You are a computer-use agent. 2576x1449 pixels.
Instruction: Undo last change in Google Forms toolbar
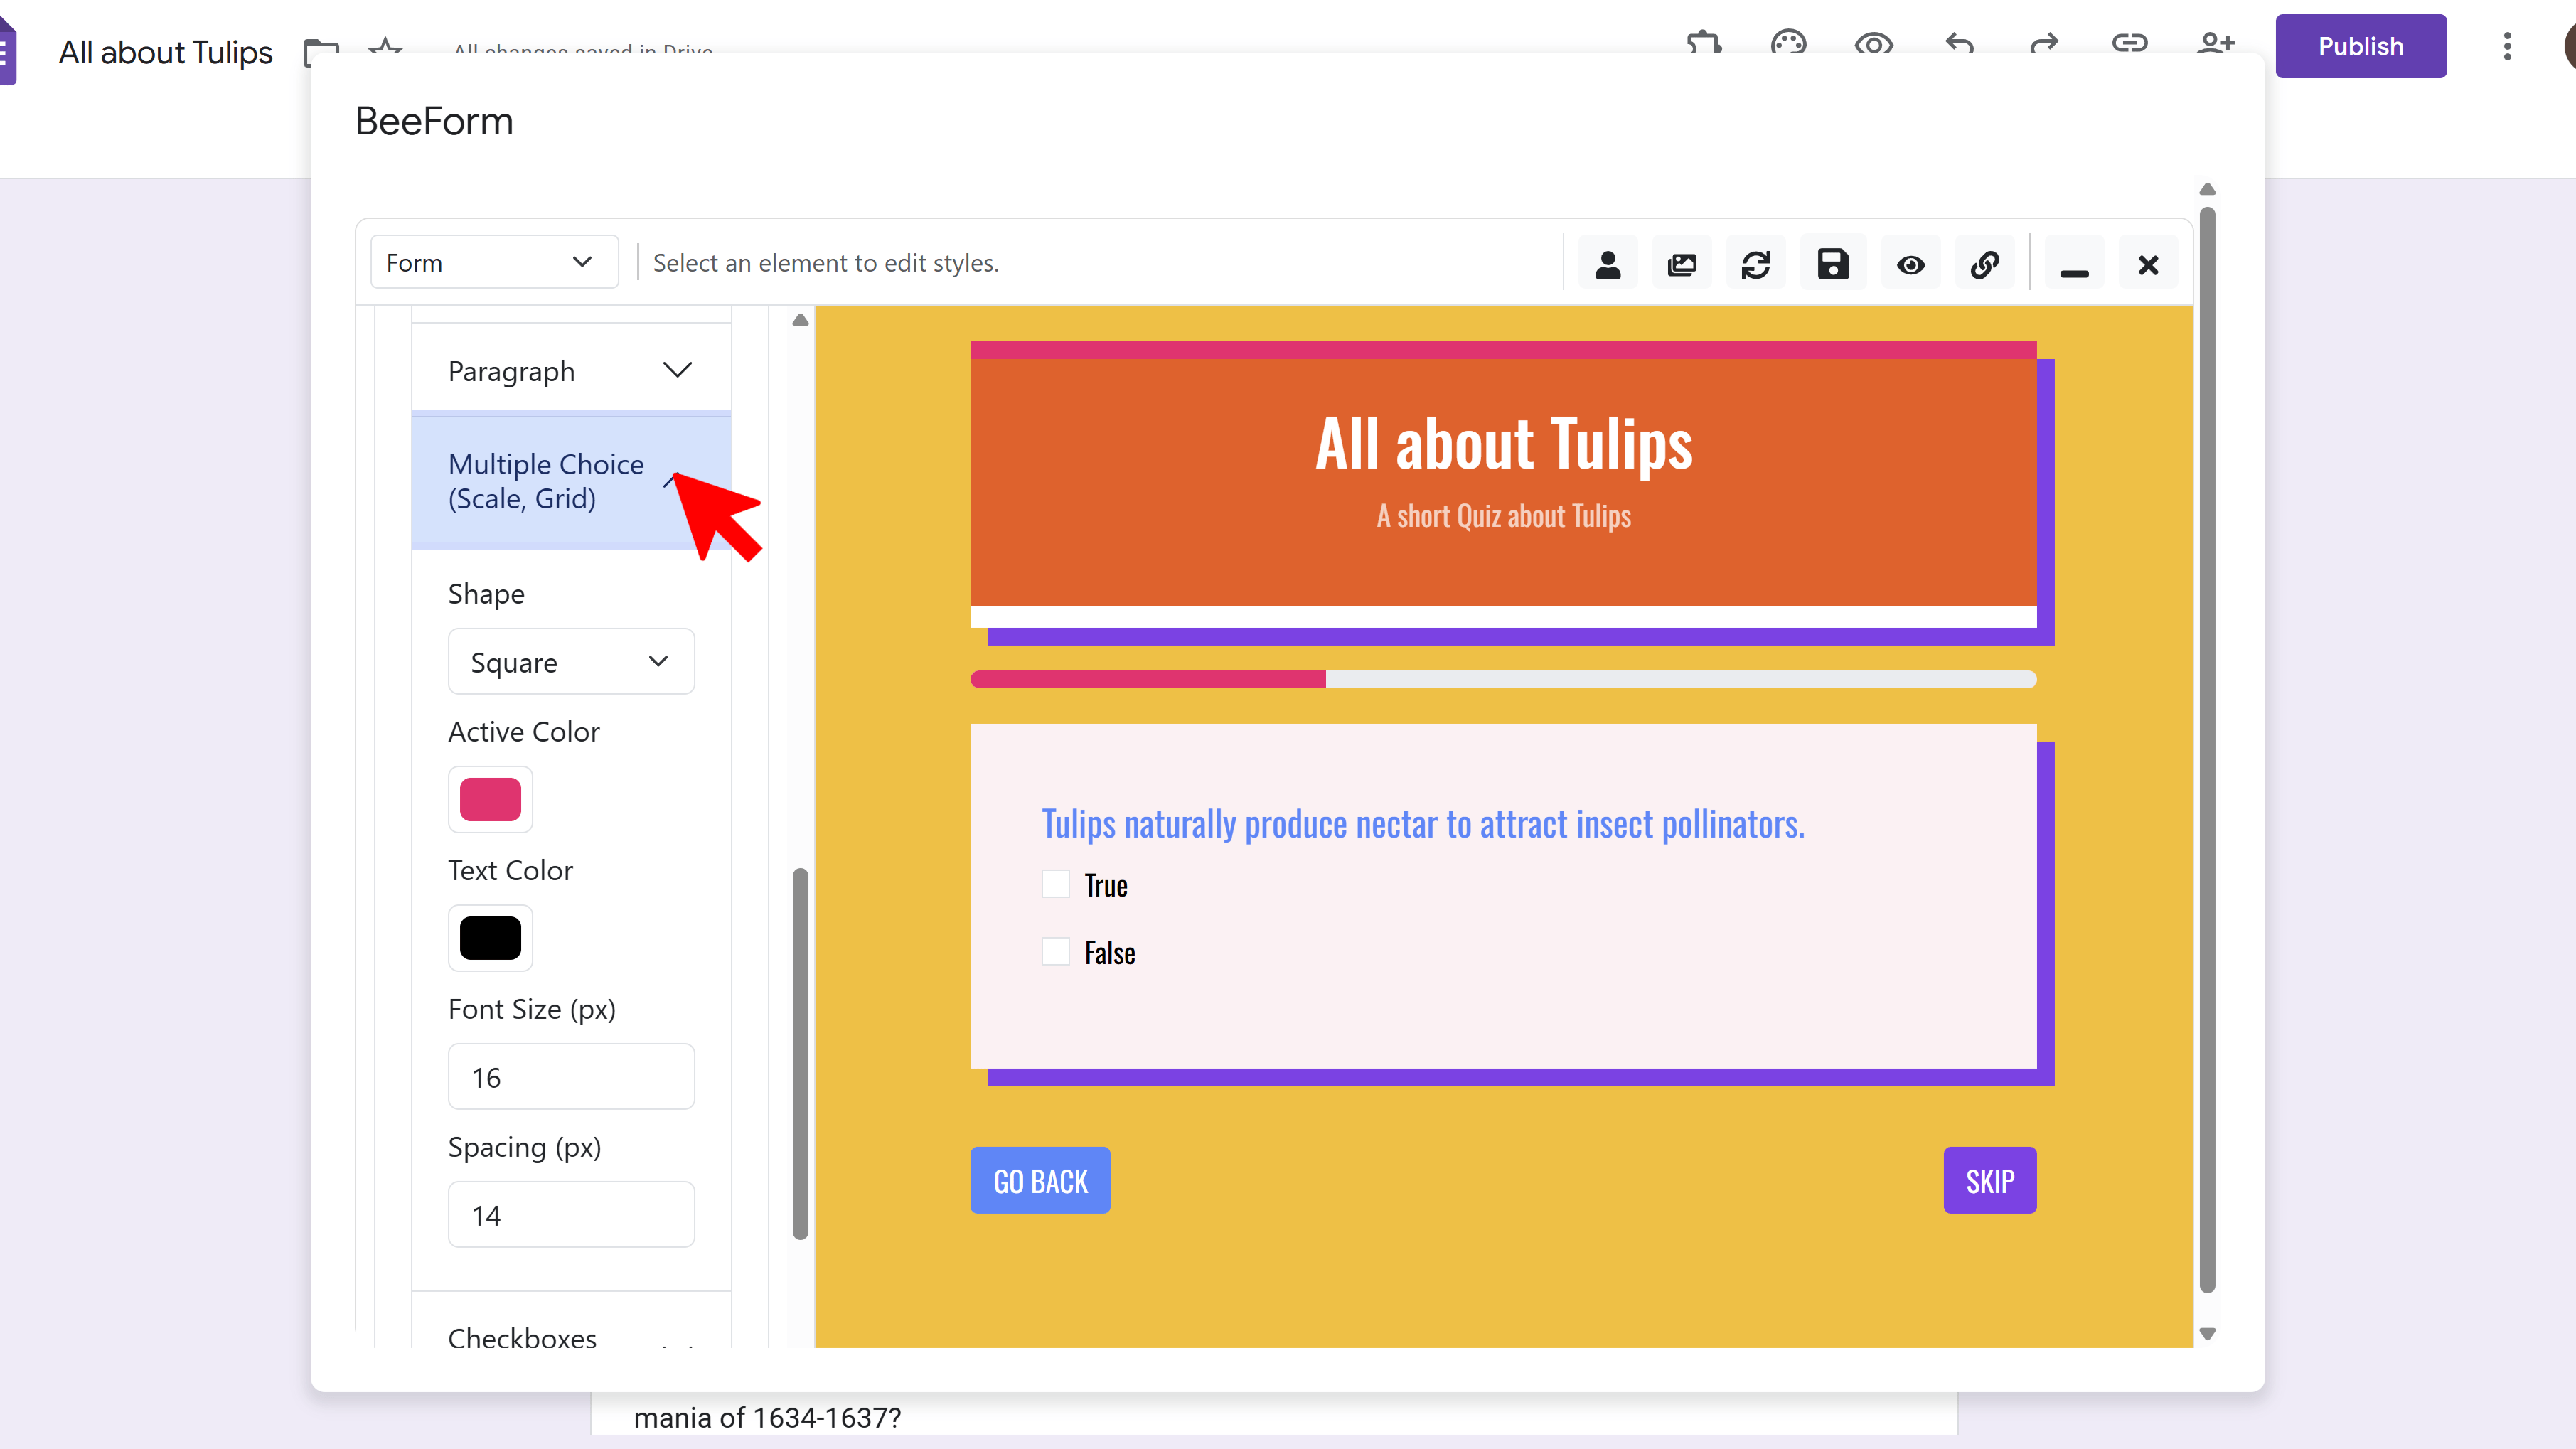coord(1958,45)
